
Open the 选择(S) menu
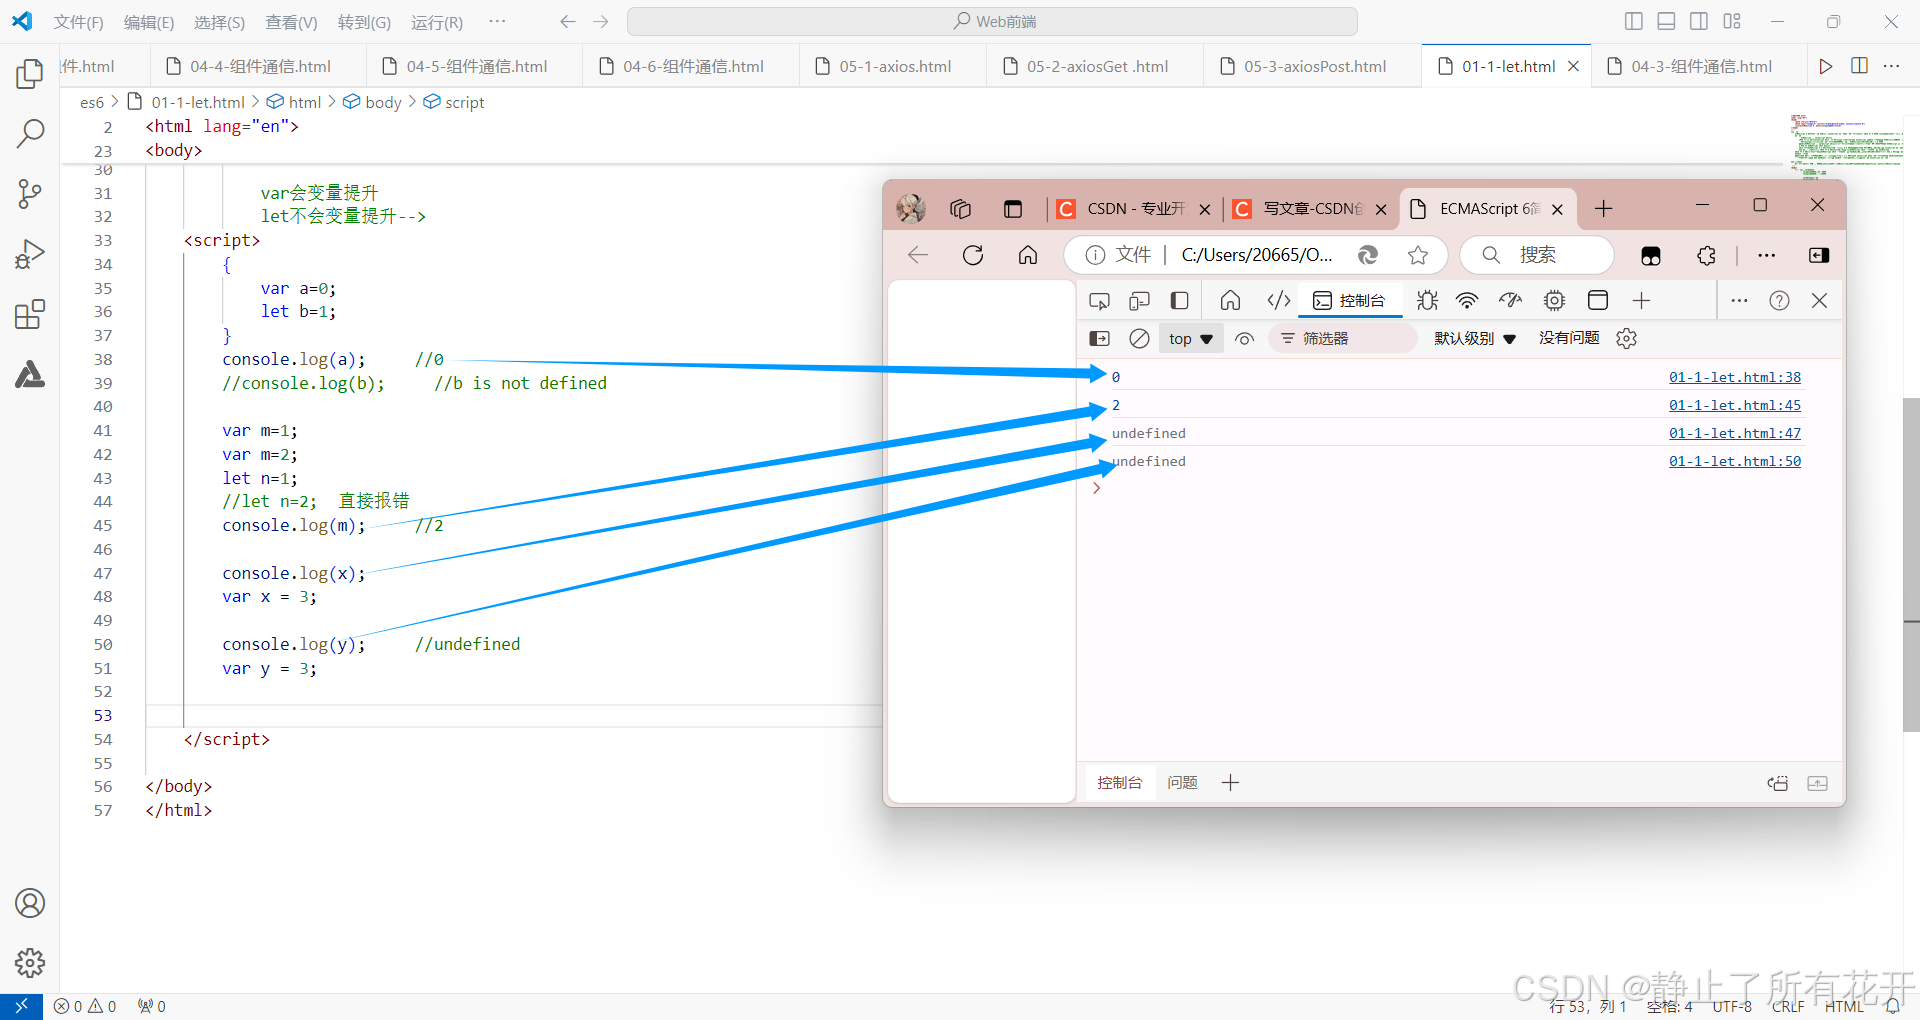tap(219, 22)
